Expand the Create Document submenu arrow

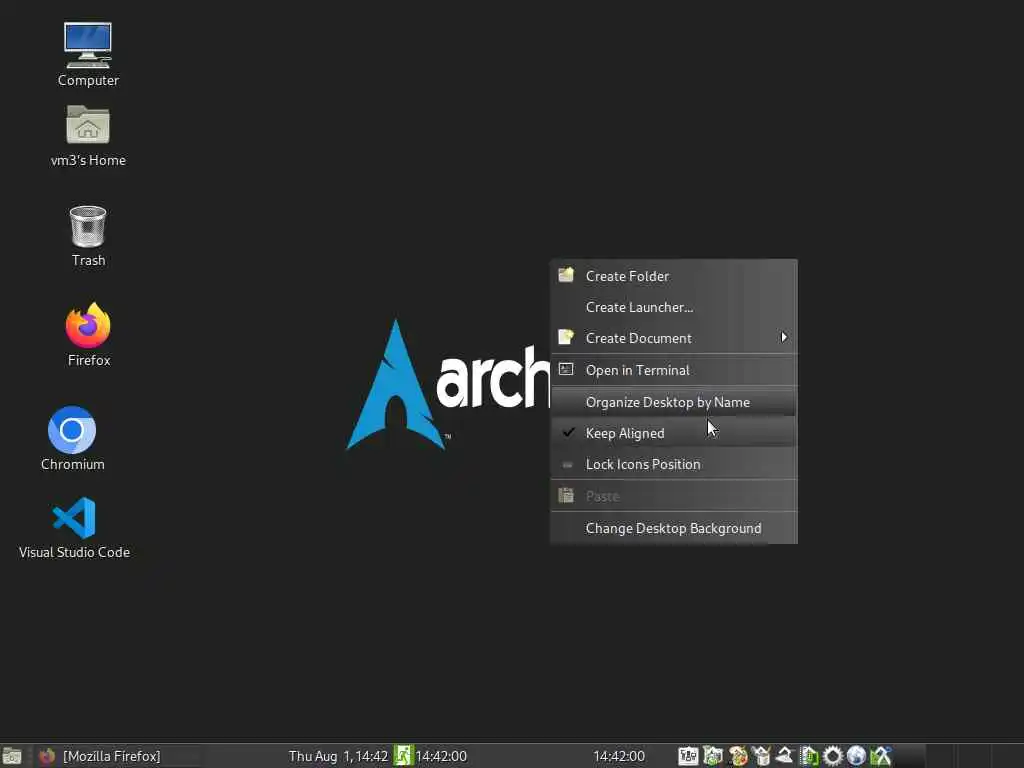784,337
